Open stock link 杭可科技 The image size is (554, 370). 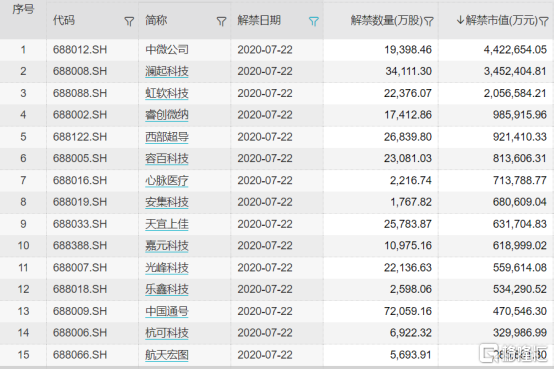(x=167, y=333)
